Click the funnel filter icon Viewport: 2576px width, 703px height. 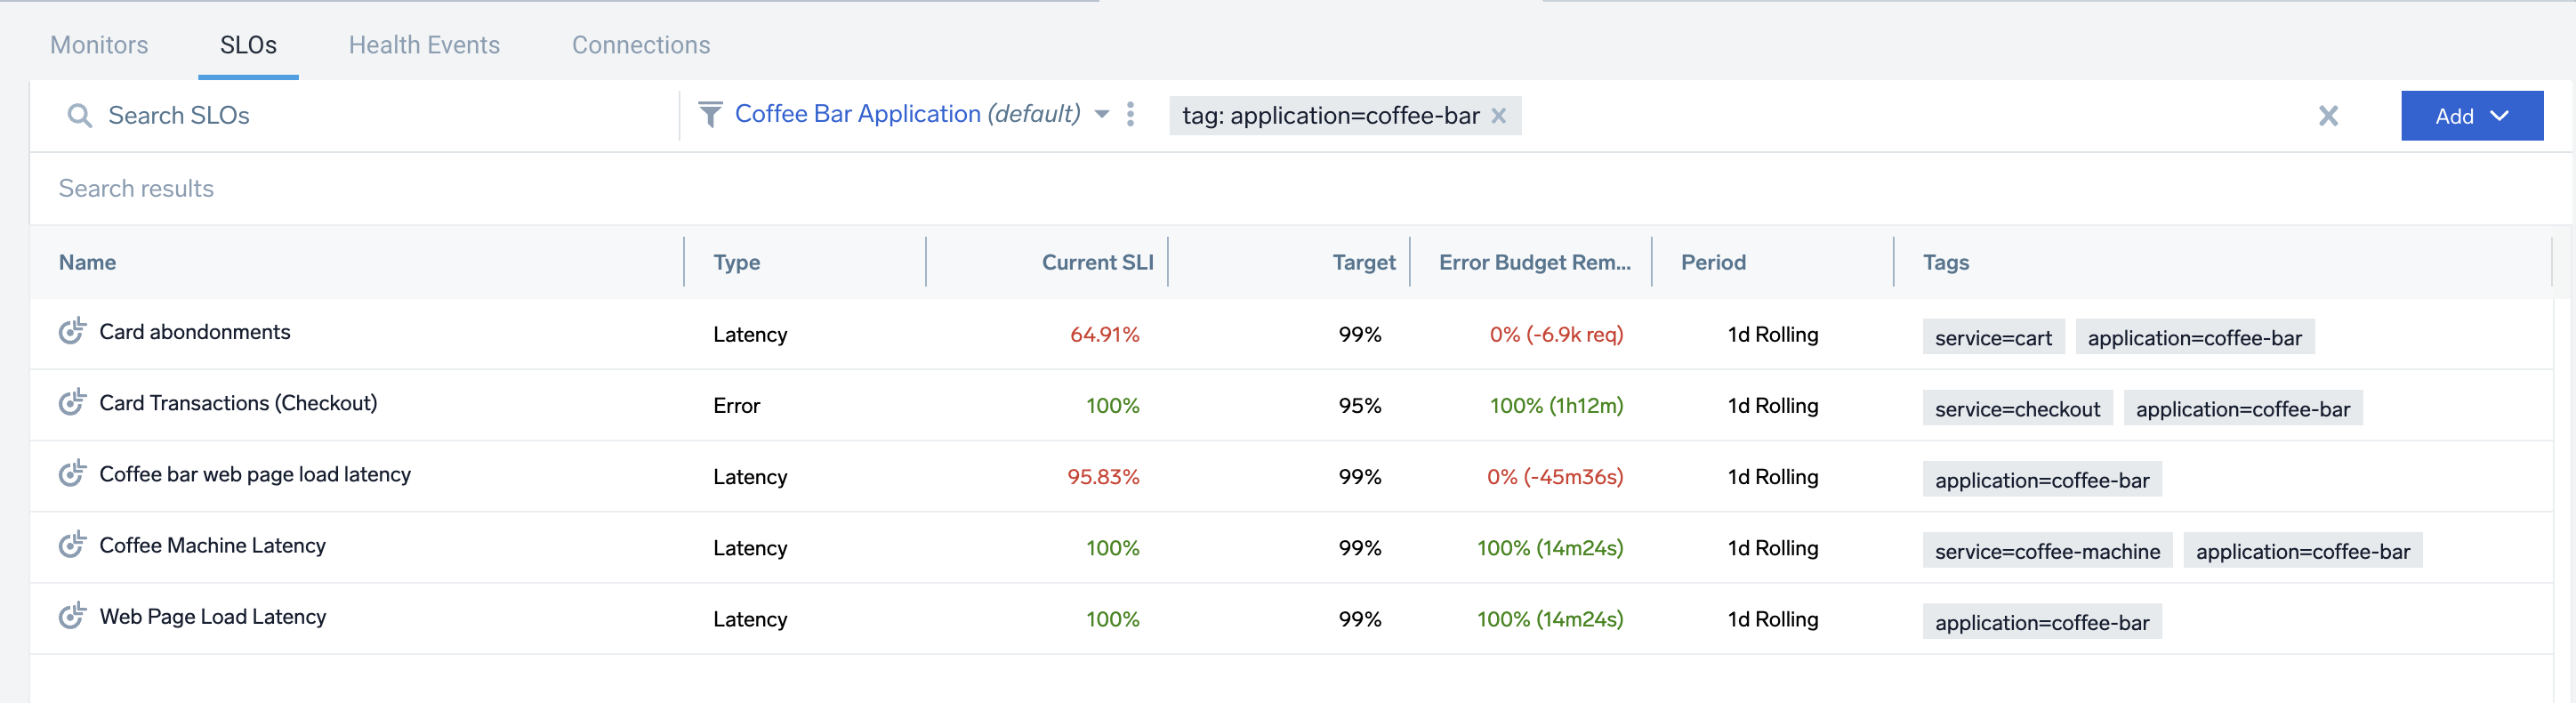point(709,115)
